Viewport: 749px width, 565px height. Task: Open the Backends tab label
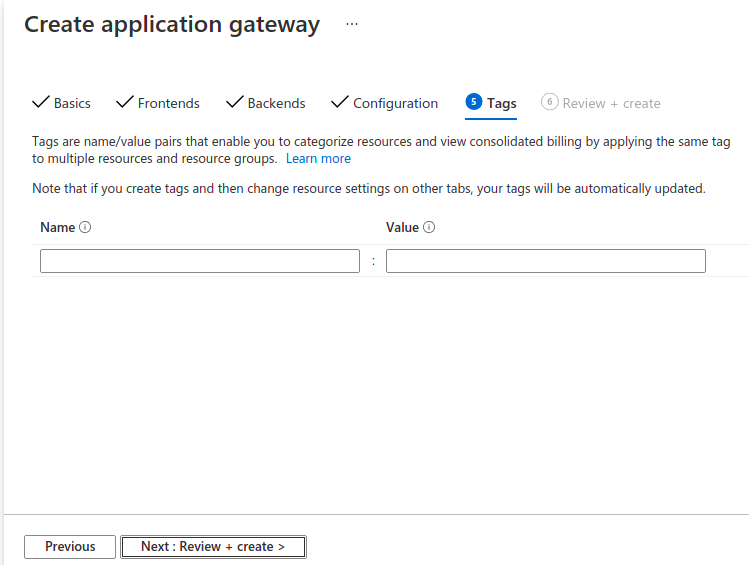(276, 103)
